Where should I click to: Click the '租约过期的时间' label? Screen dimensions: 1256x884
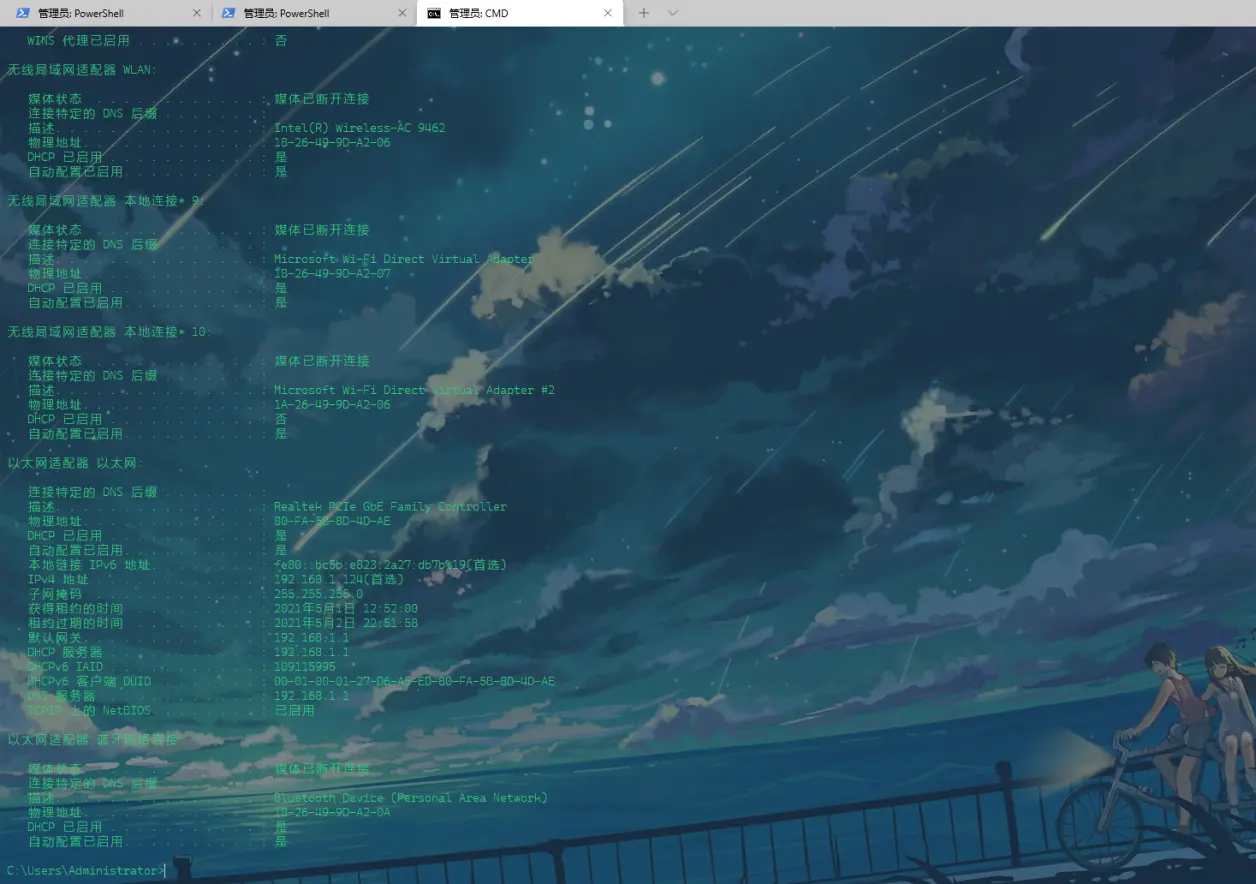pos(75,623)
